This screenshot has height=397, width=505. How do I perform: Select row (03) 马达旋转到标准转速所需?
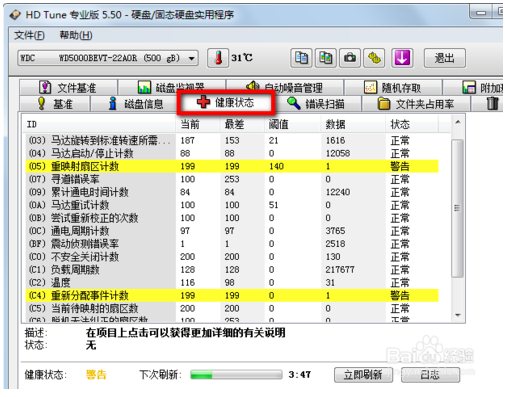pyautogui.click(x=232, y=140)
